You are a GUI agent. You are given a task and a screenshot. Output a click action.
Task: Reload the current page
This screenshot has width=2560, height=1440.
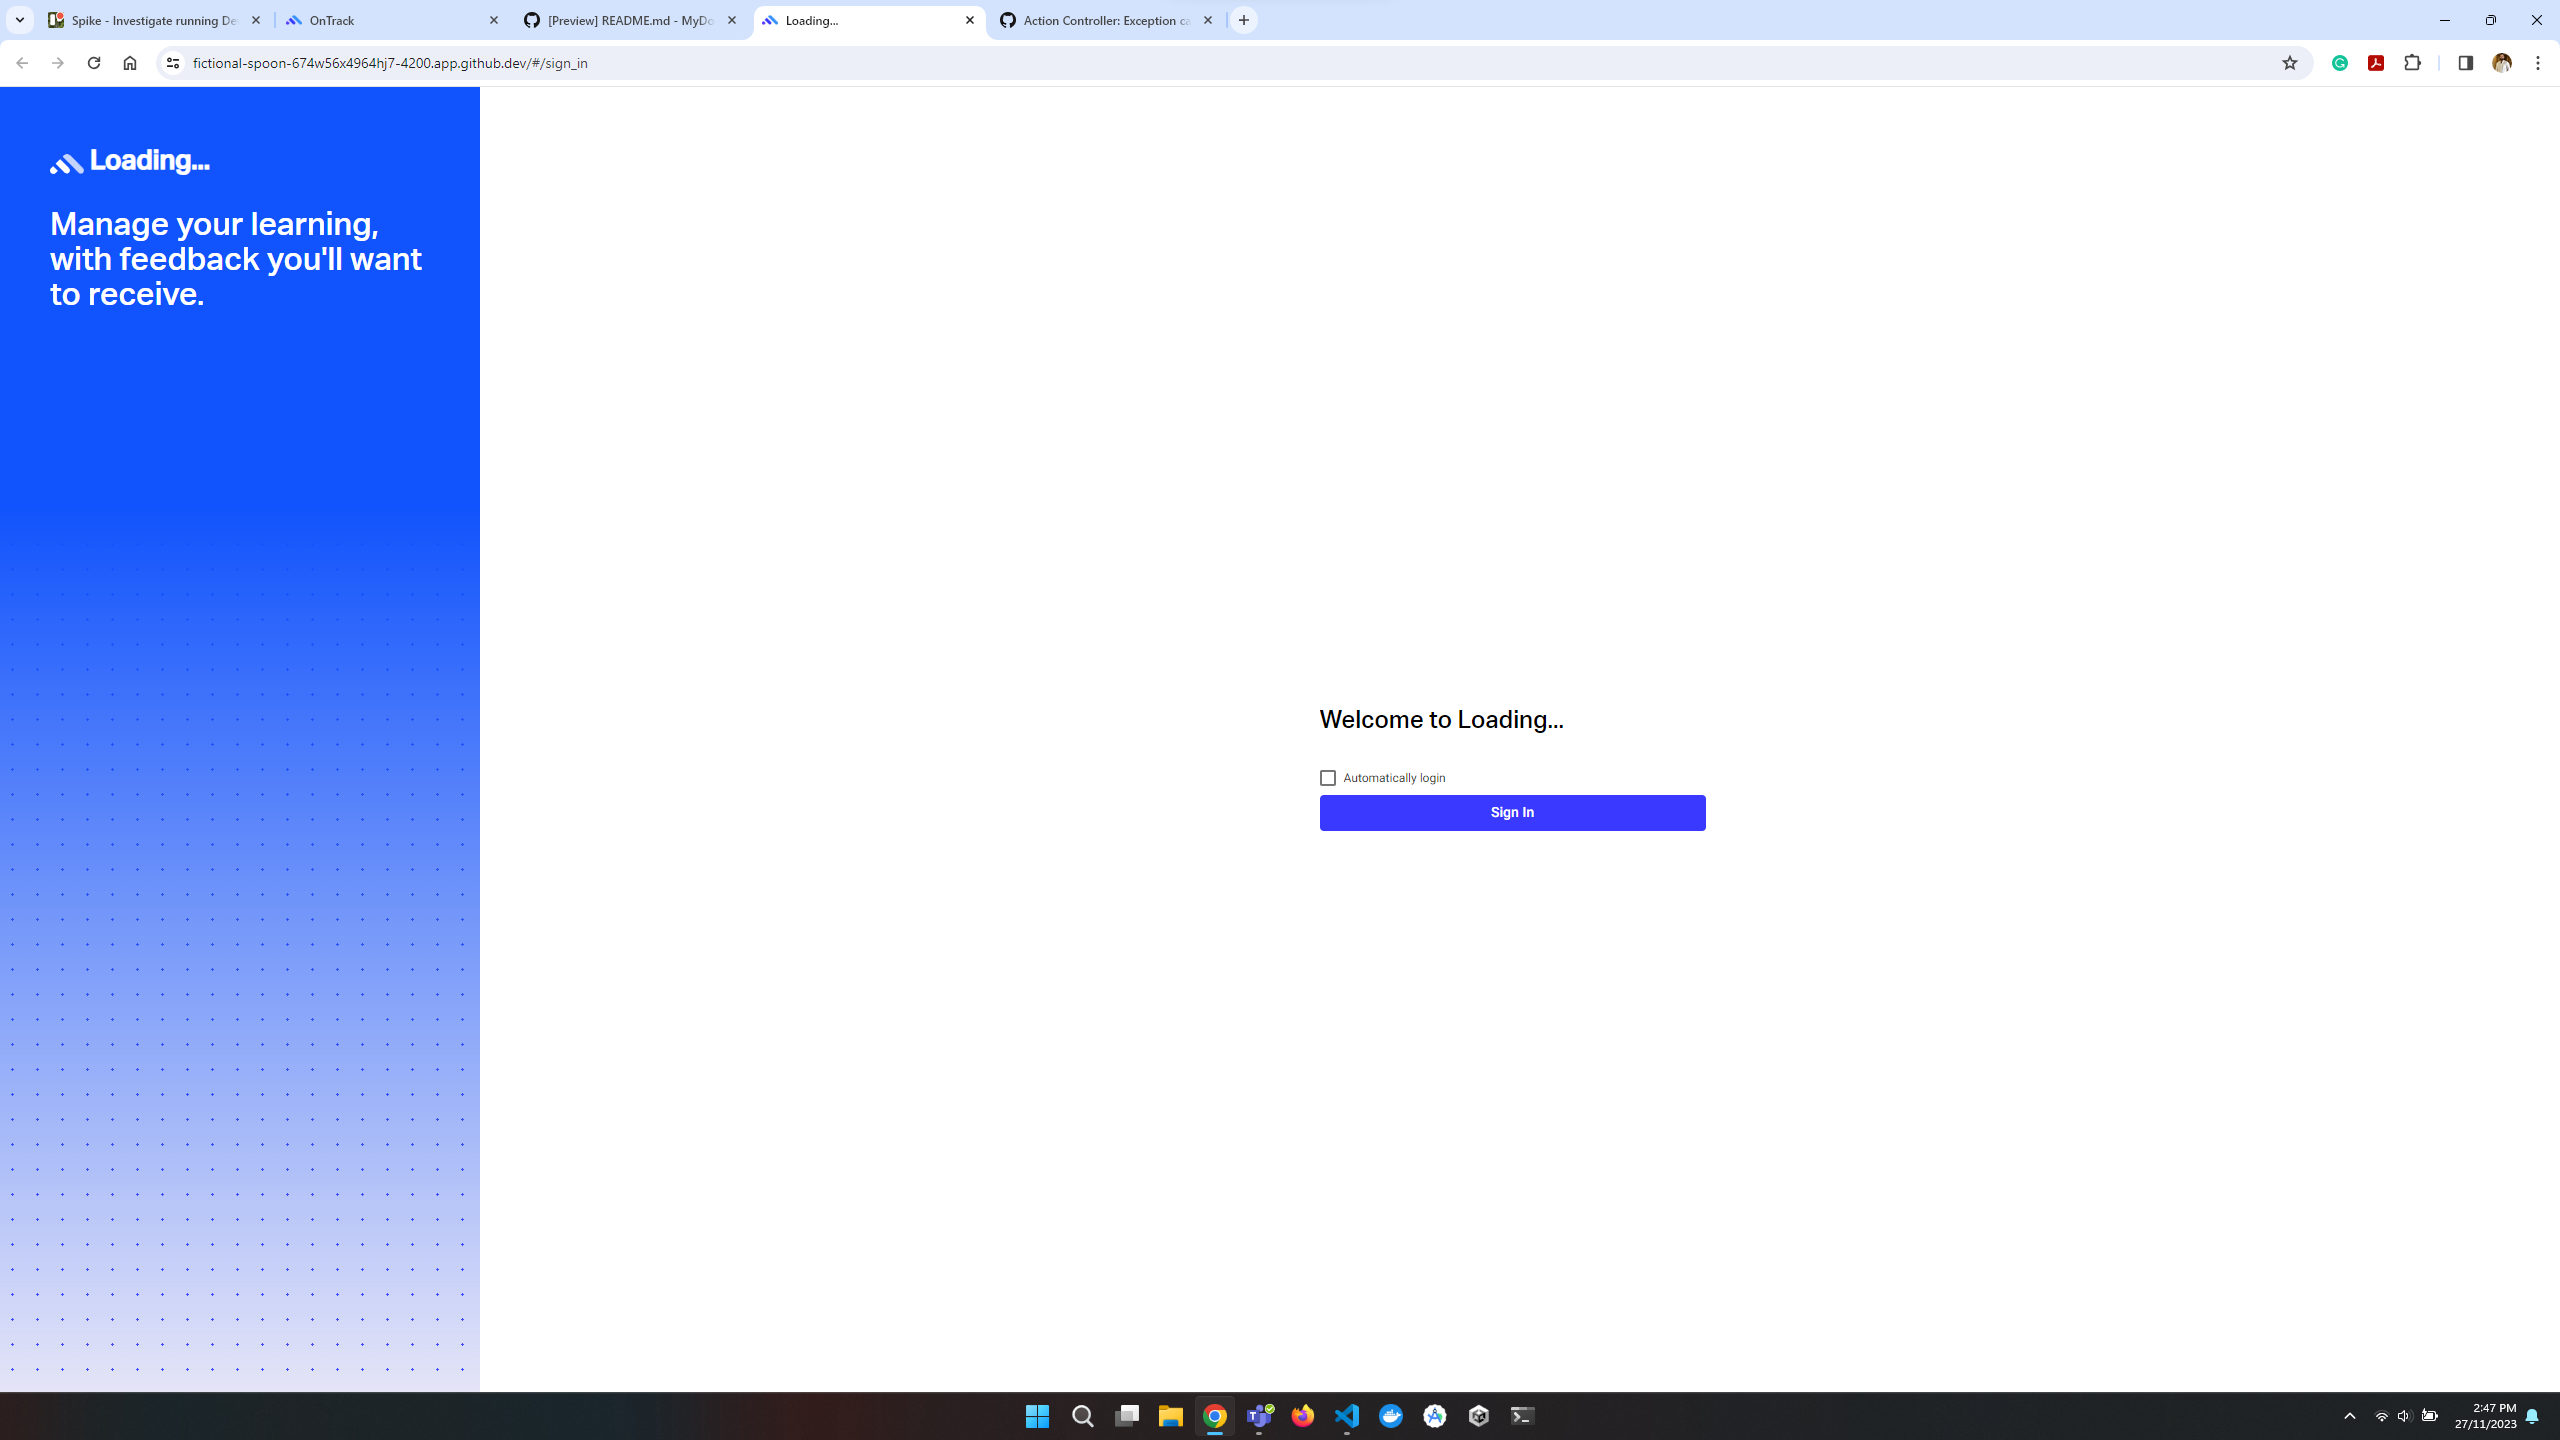tap(94, 63)
